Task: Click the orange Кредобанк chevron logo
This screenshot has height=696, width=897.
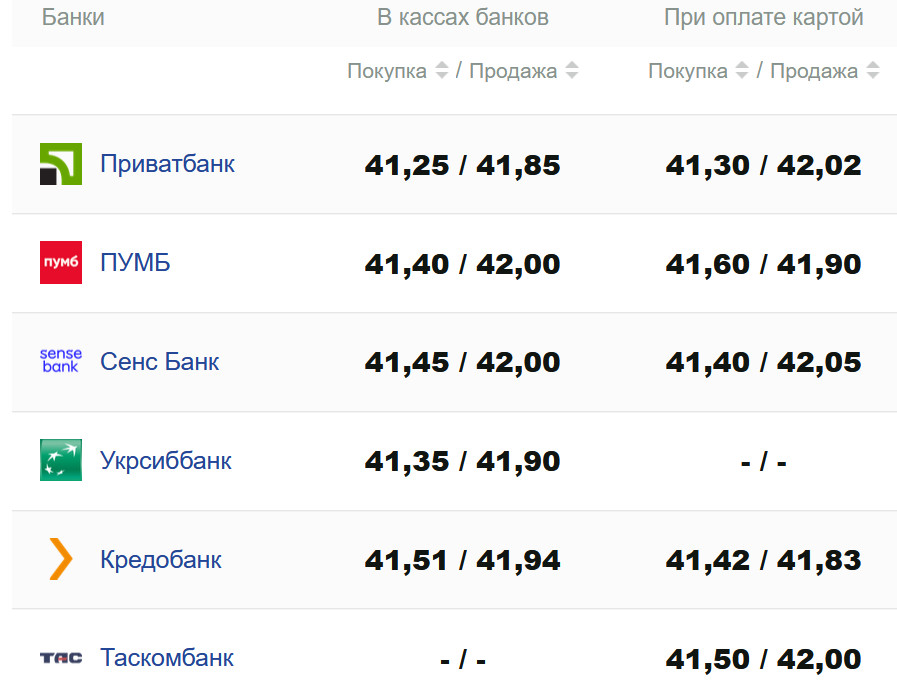Action: tap(61, 559)
